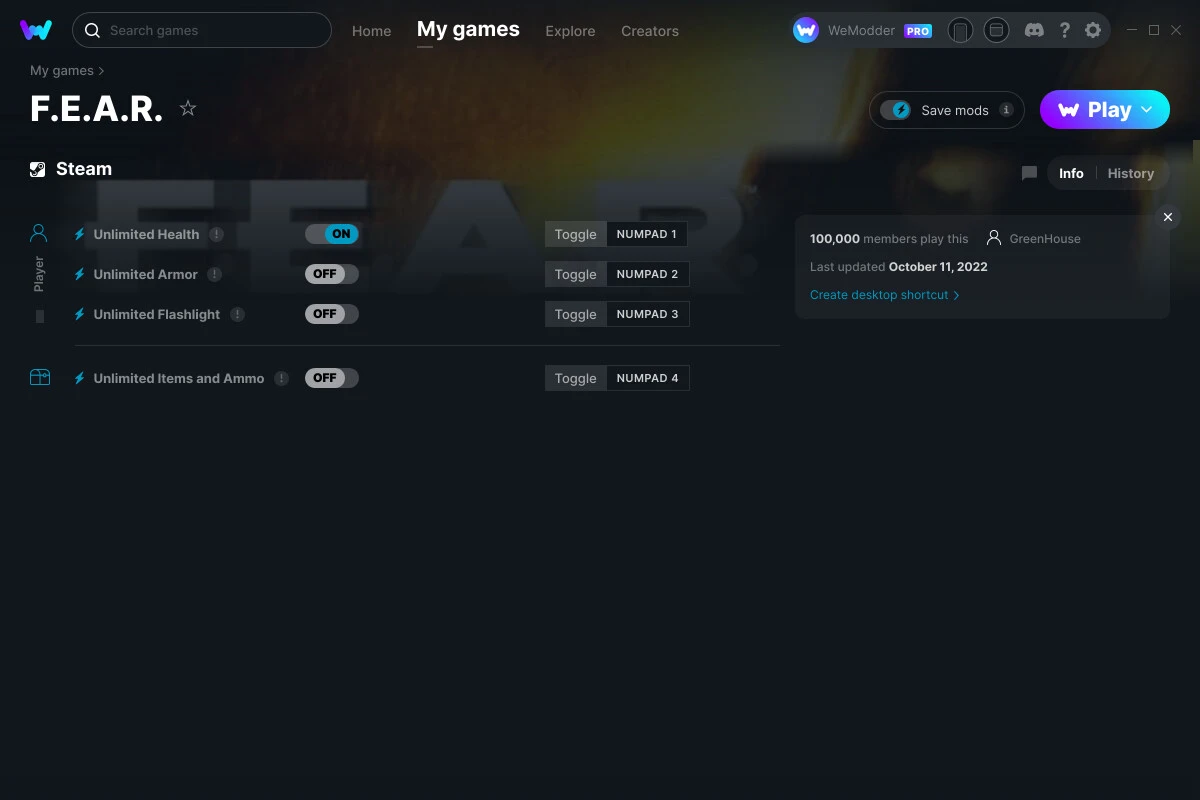The height and width of the screenshot is (800, 1200).
Task: Show Unlimited Armor info icon
Action: point(215,274)
